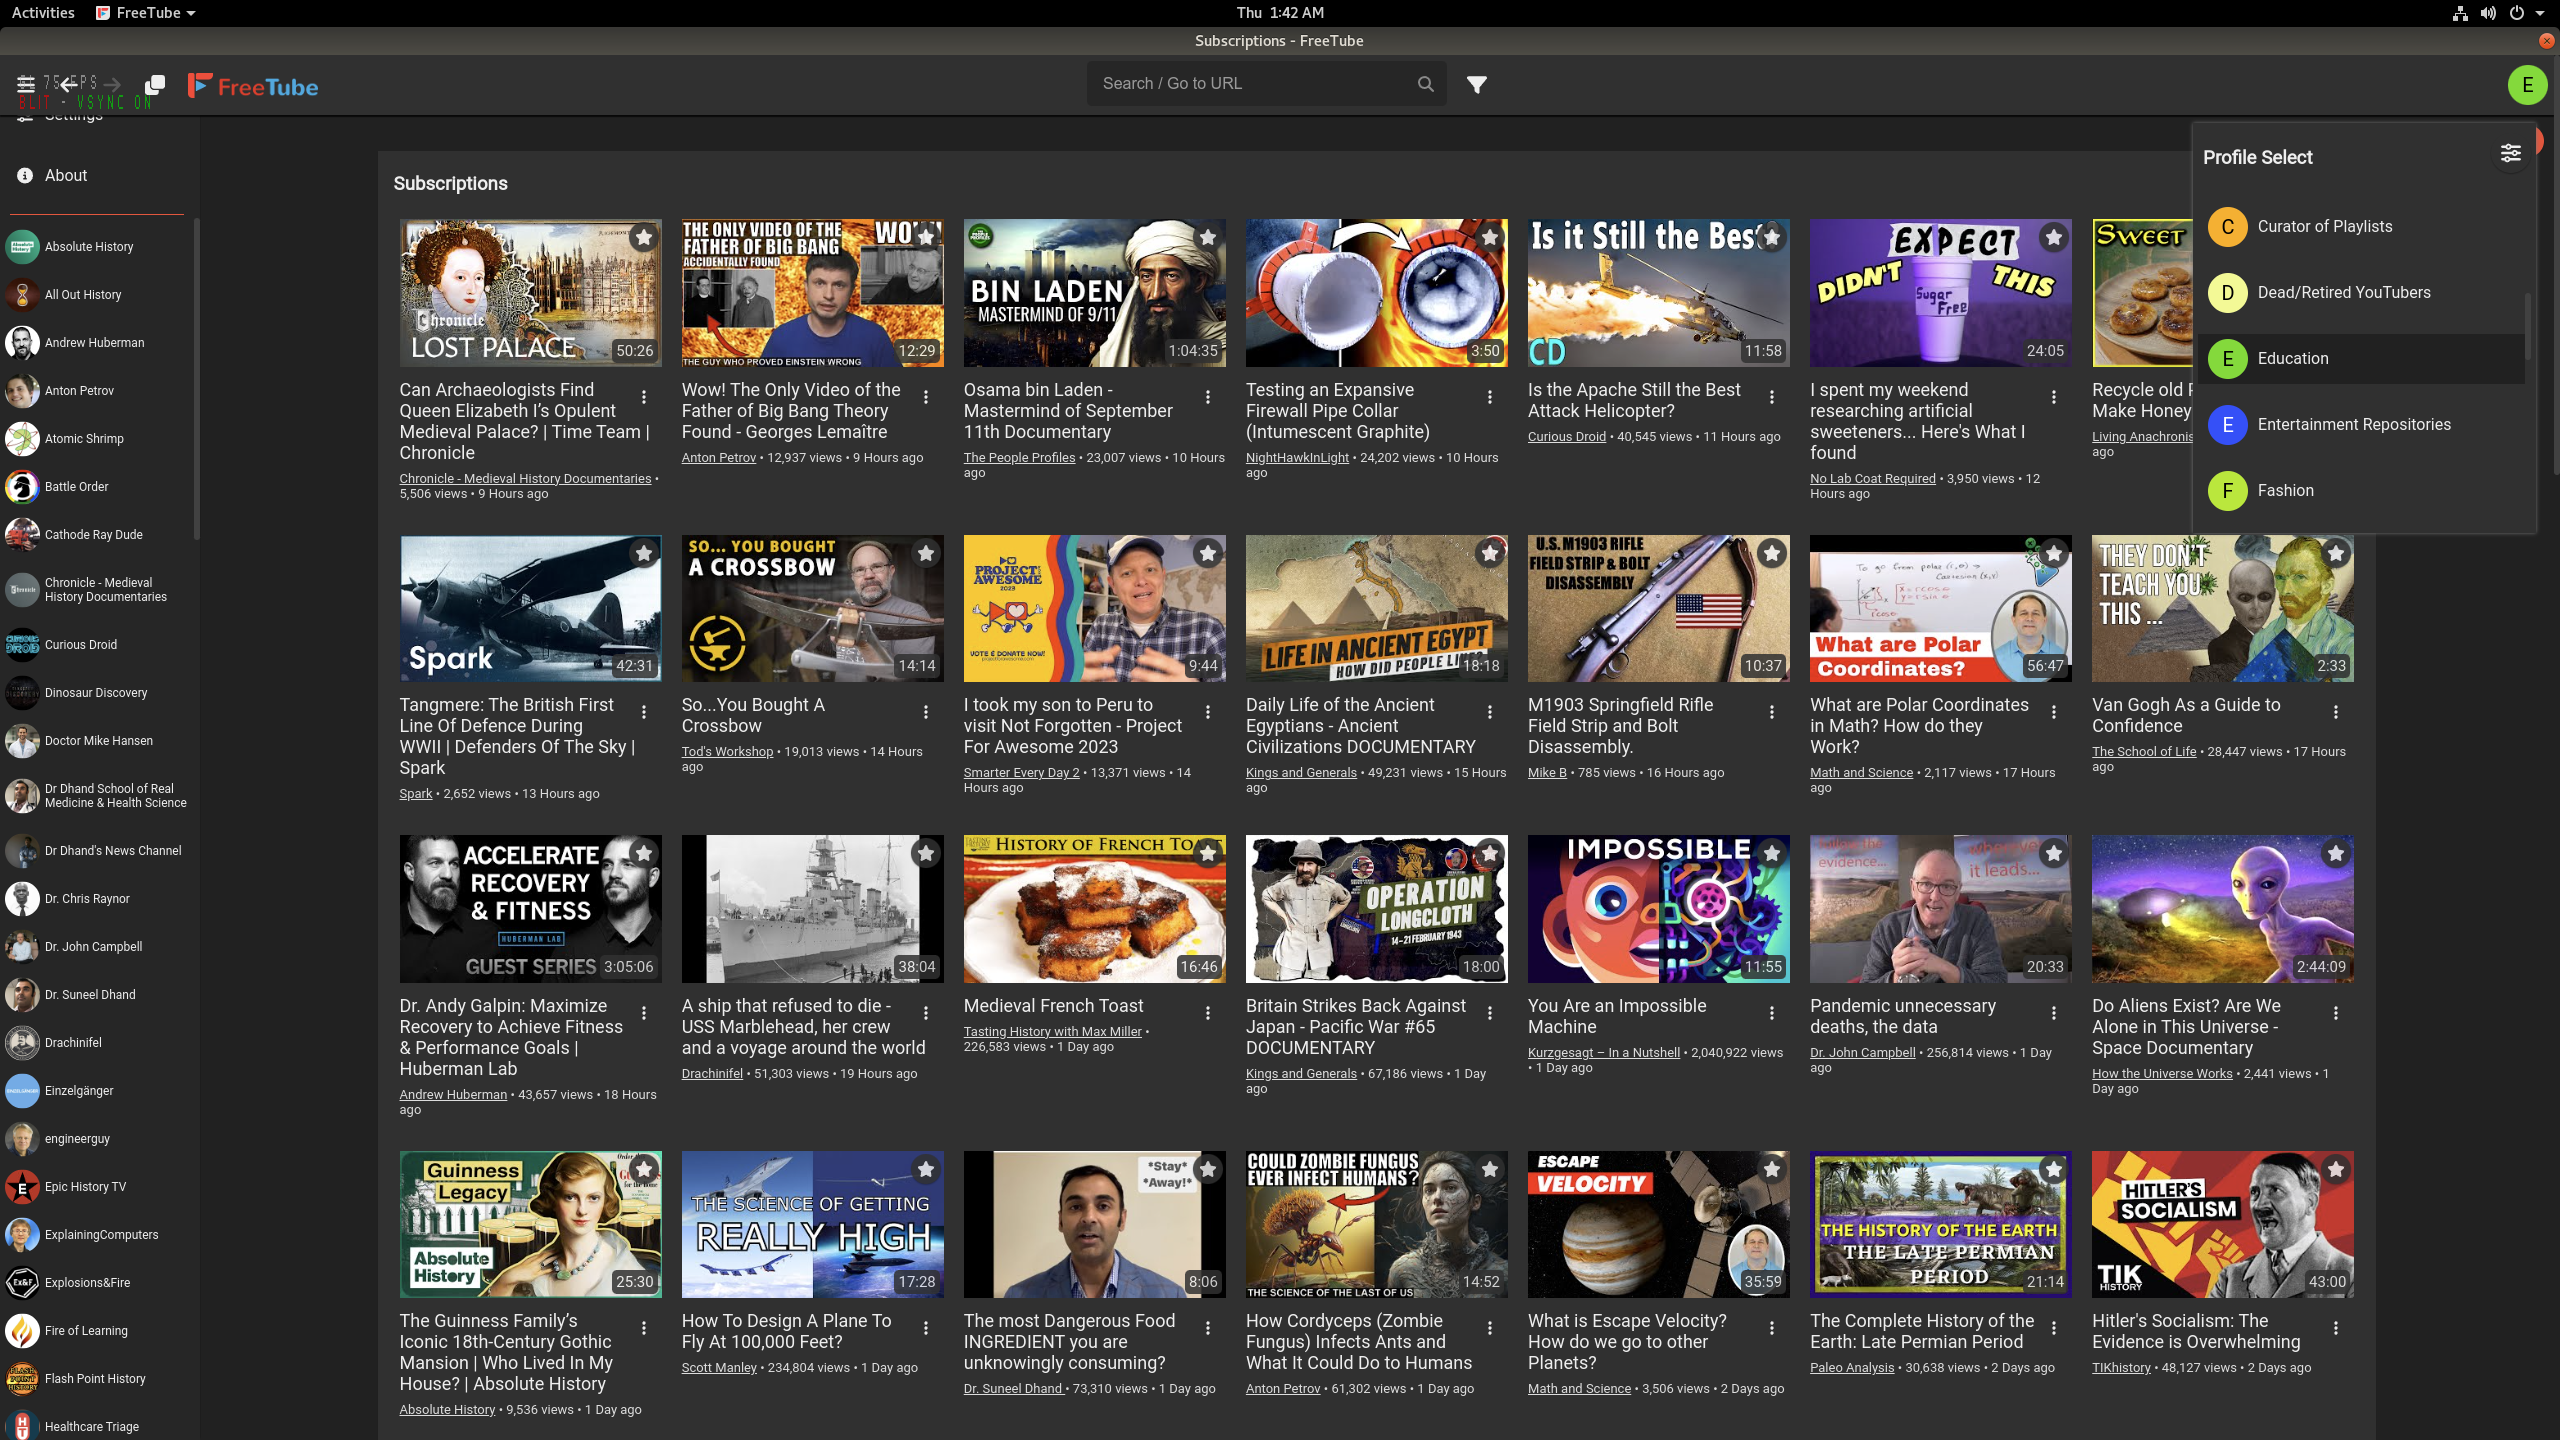Open title 'Pandemic unnecessary deaths, the data'

click(x=1902, y=1016)
